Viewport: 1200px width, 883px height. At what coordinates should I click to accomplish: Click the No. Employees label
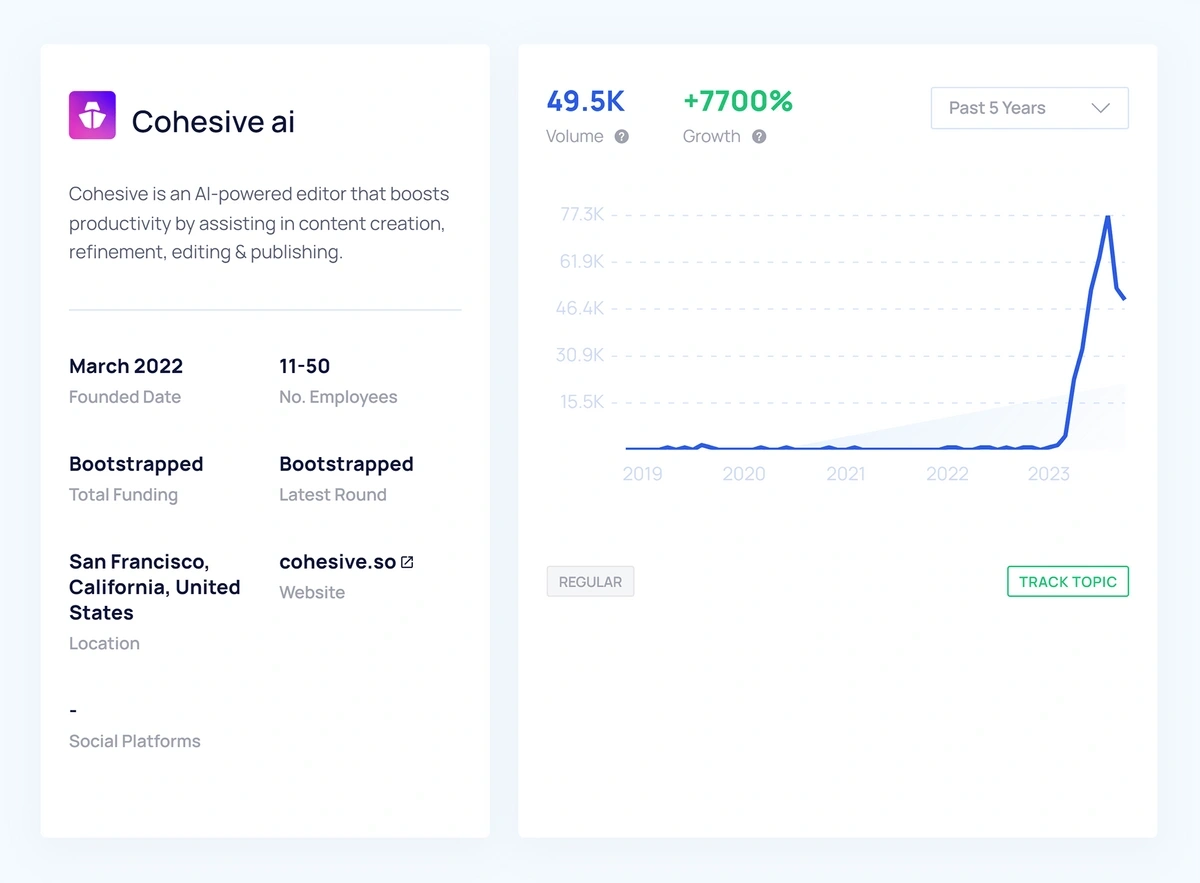338,397
